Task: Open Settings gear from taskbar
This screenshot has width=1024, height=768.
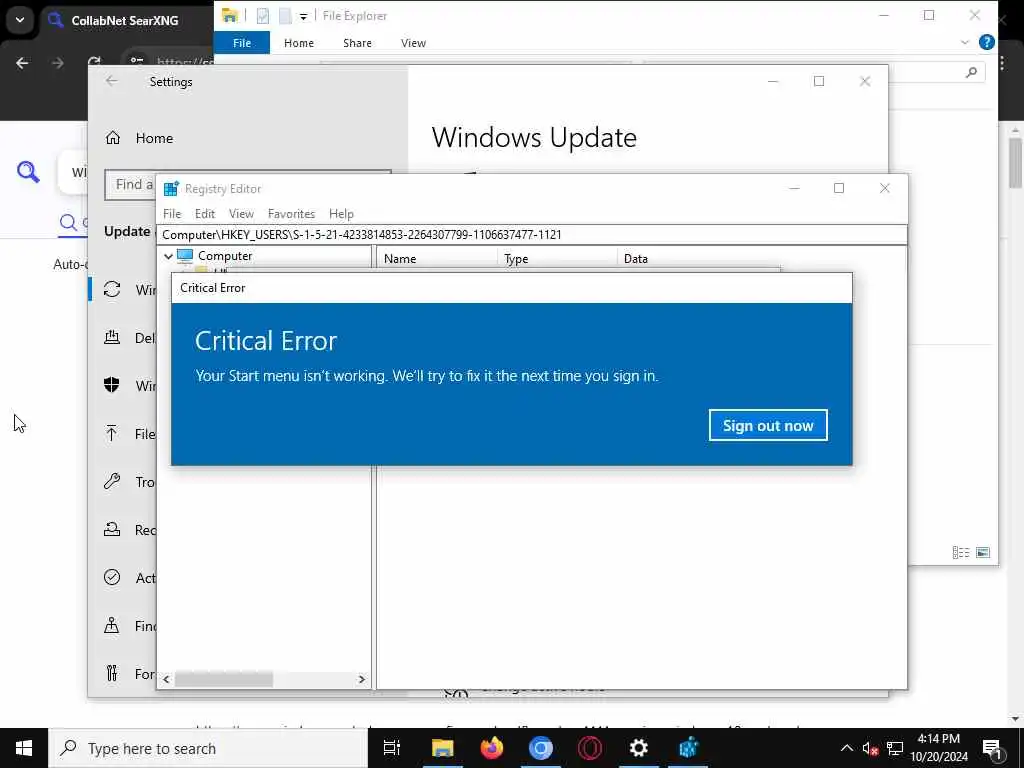Action: pyautogui.click(x=639, y=748)
